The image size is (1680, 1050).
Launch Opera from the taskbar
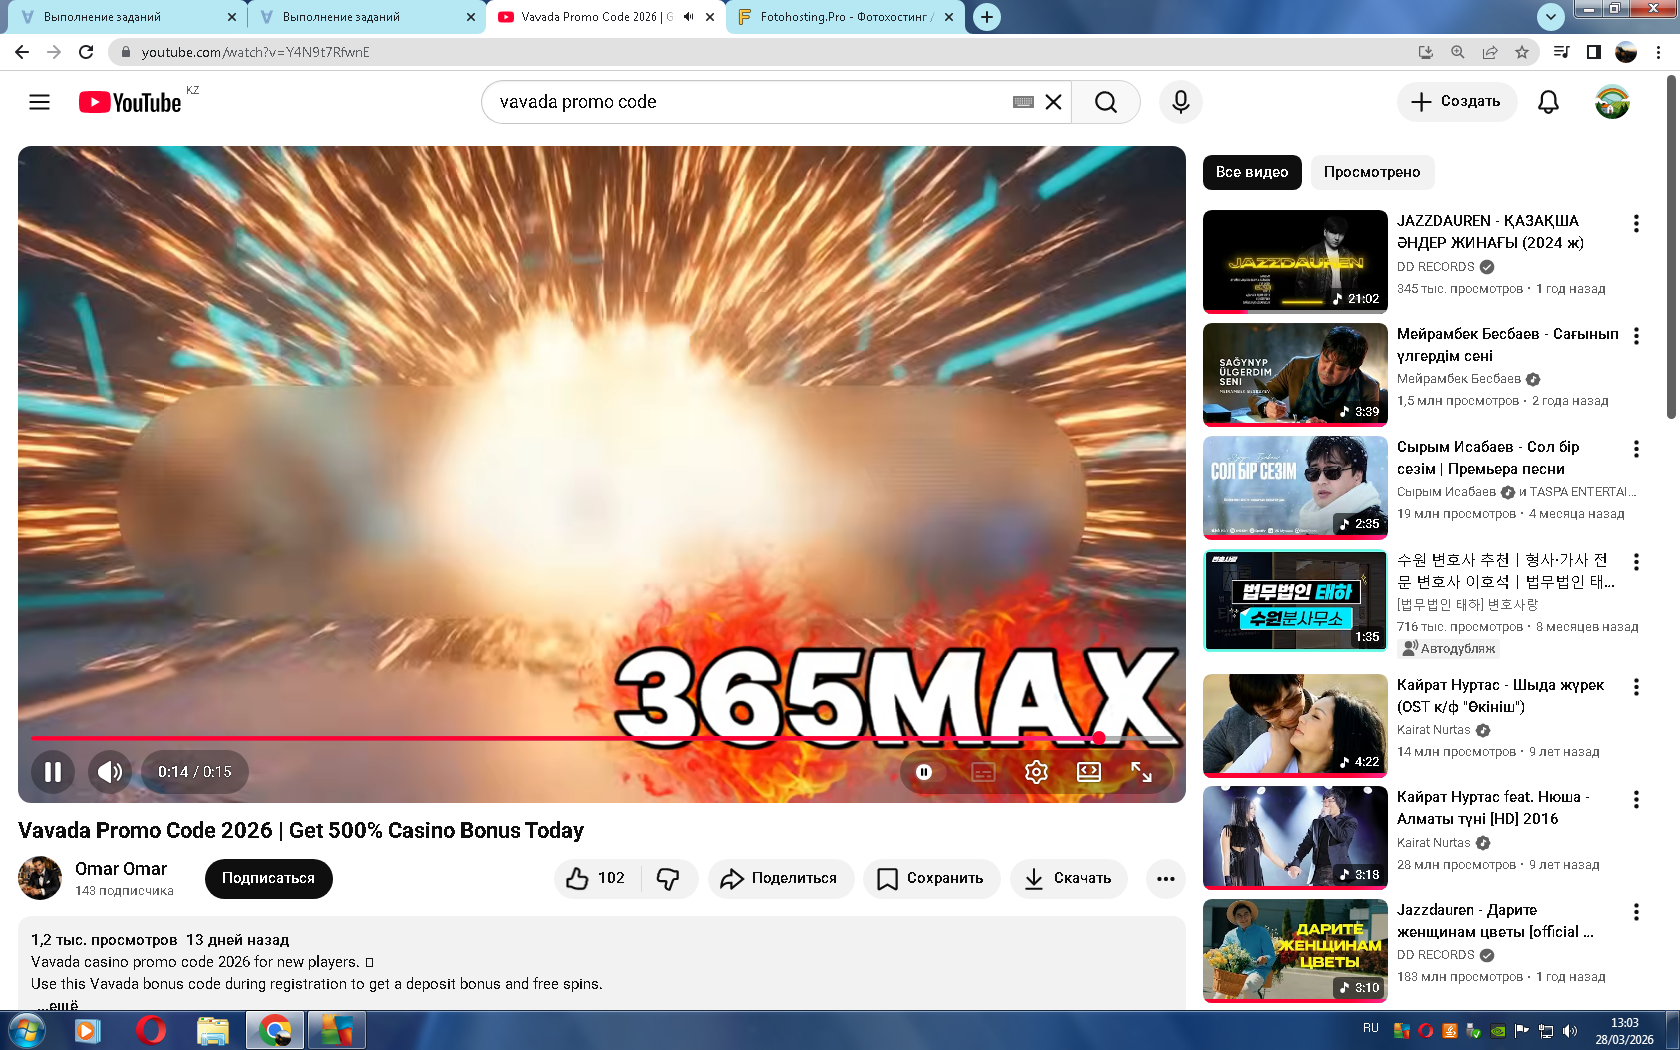pyautogui.click(x=151, y=1030)
